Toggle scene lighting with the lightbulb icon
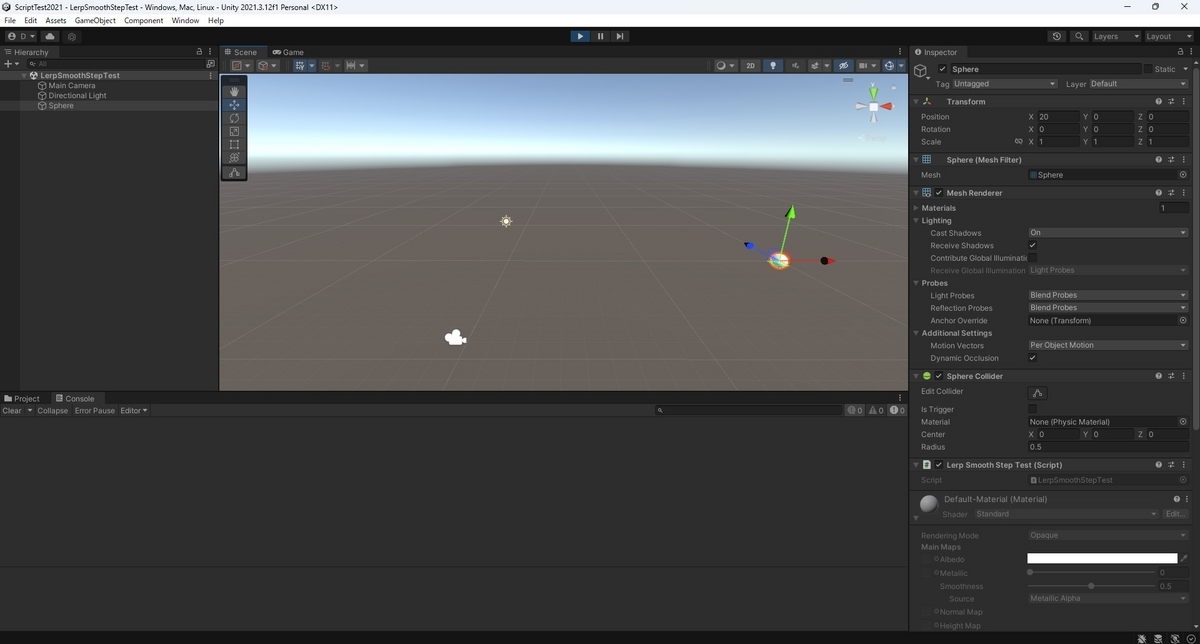1200x644 pixels. 773,65
